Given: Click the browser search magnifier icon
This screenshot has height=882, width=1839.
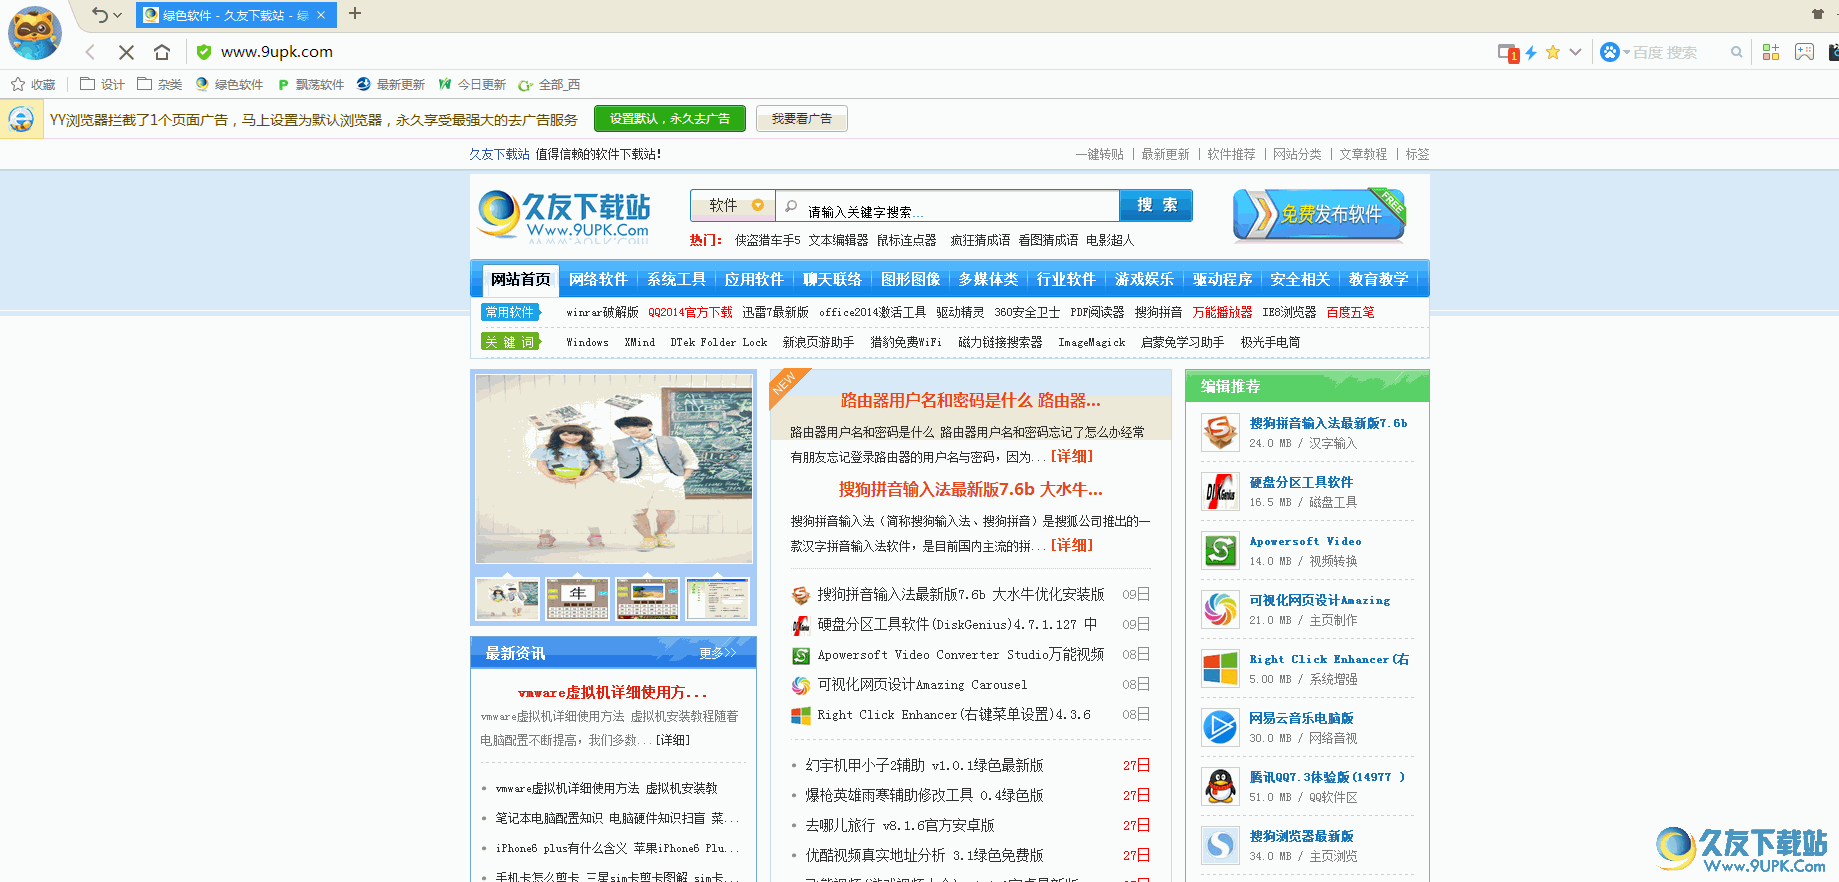Looking at the screenshot, I should click(x=1737, y=52).
